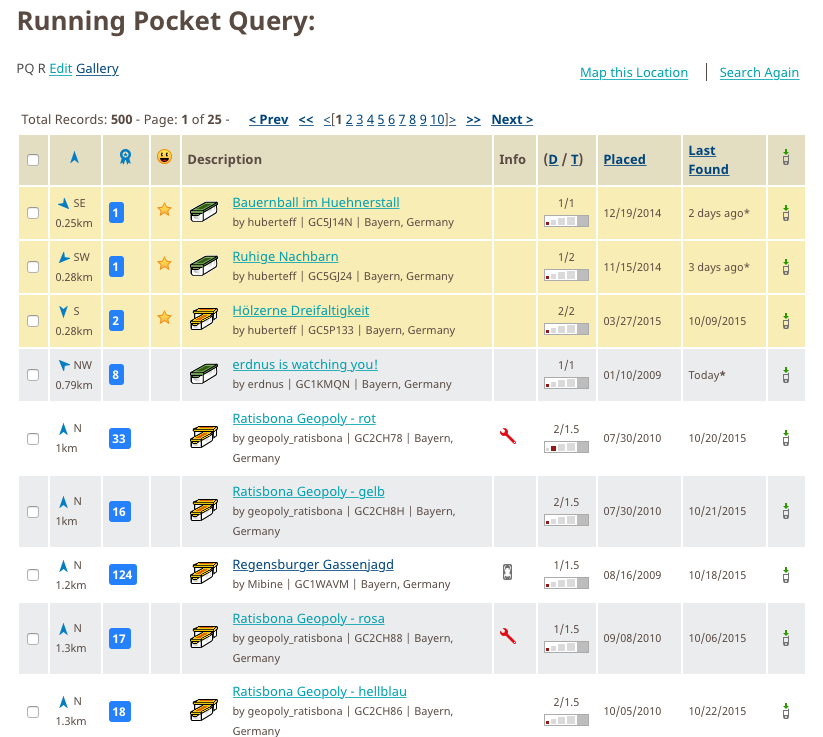This screenshot has width=823, height=737.
Task: Click the Next > pagination link
Action: click(511, 119)
